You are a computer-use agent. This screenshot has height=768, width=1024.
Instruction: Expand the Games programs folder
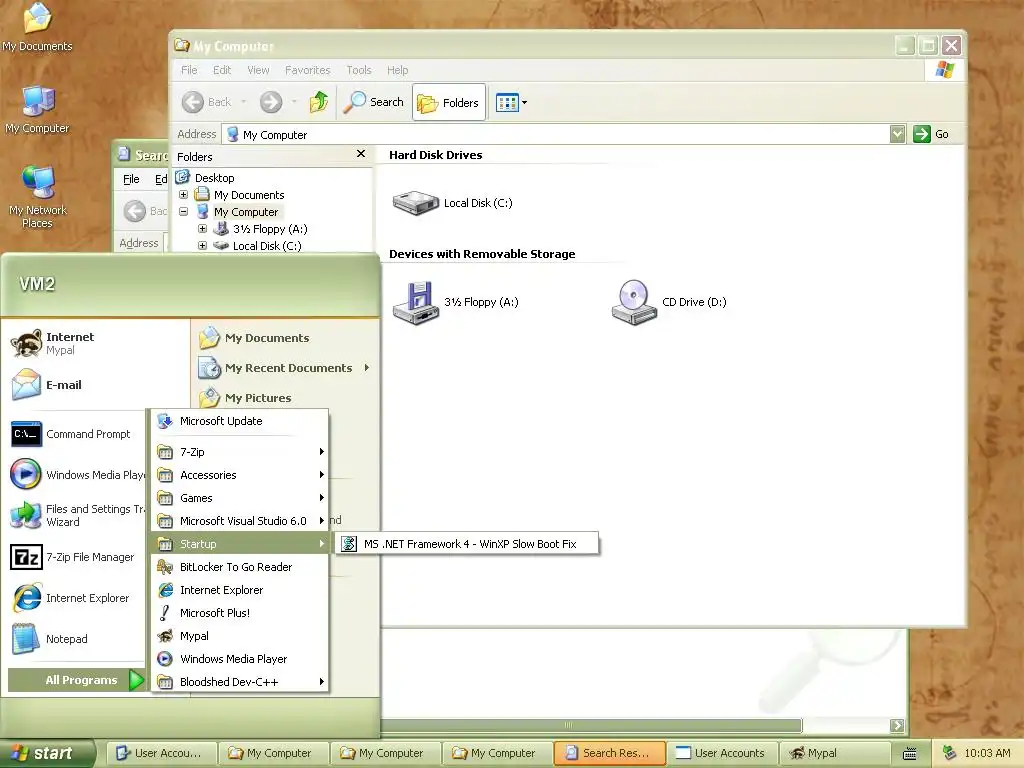pos(240,498)
